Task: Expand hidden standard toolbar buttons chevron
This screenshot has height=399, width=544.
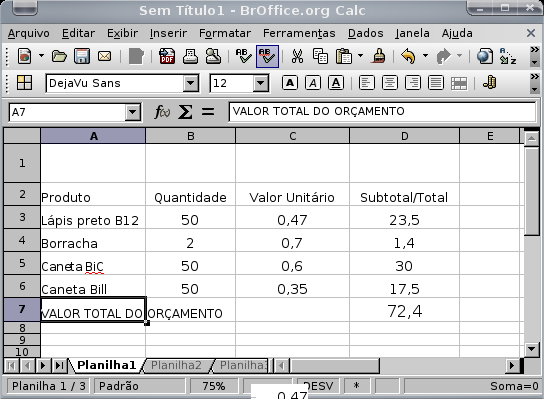Action: tap(535, 50)
